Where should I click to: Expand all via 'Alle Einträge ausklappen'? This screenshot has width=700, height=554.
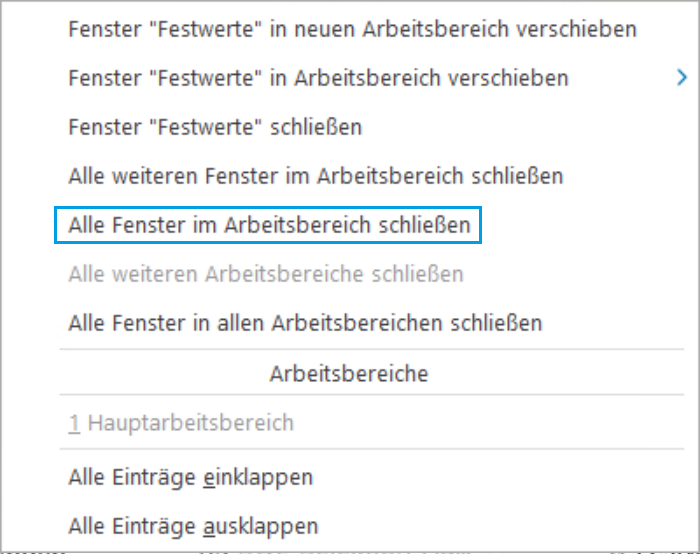[x=193, y=525]
